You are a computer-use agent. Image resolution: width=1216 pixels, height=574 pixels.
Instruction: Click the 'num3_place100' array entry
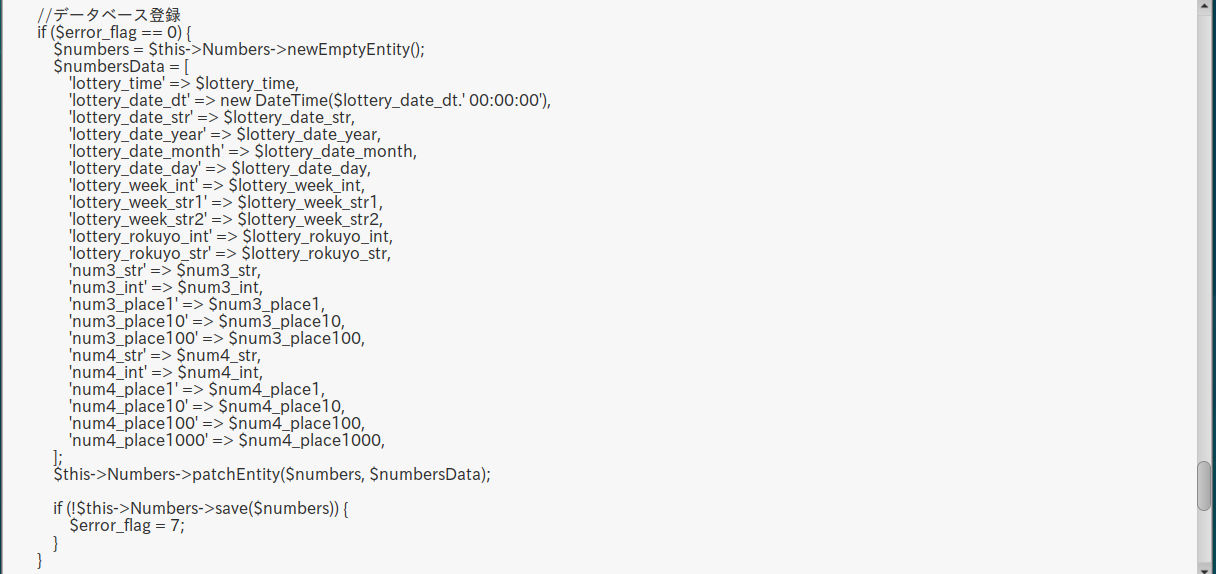pos(217,338)
